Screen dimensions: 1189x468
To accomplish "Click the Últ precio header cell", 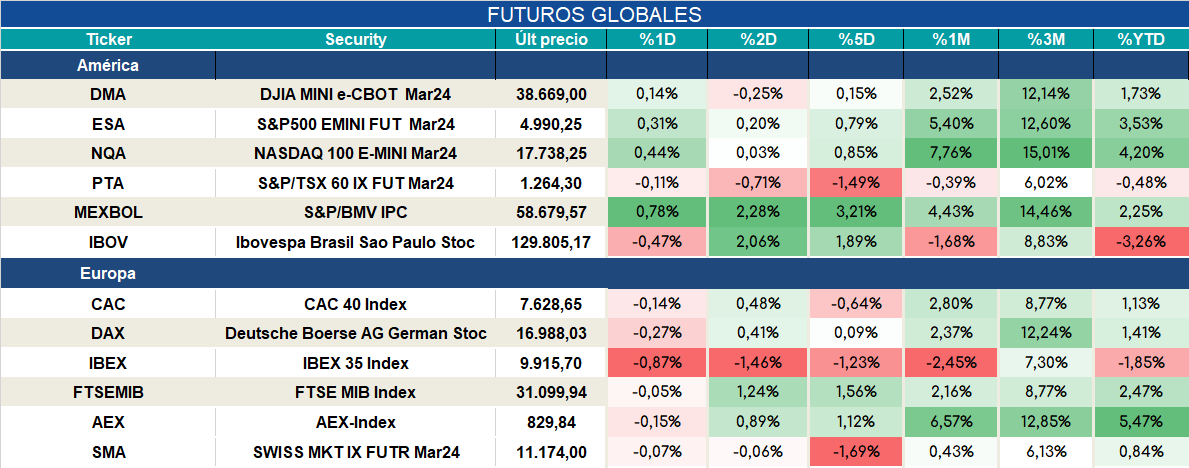I will pos(551,40).
